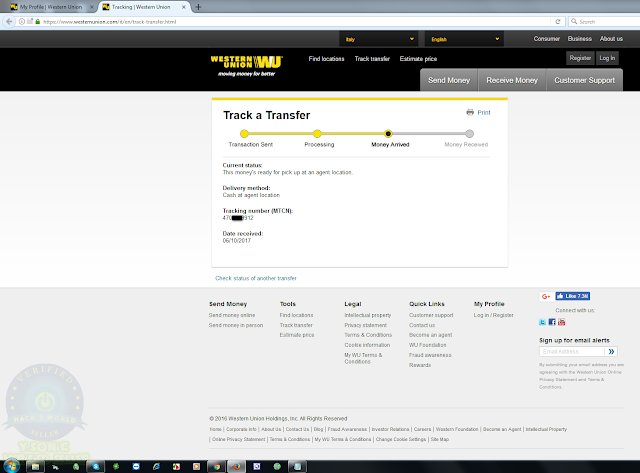Click the green padlock in the address bar
The height and width of the screenshot is (473, 640).
pos(38,22)
